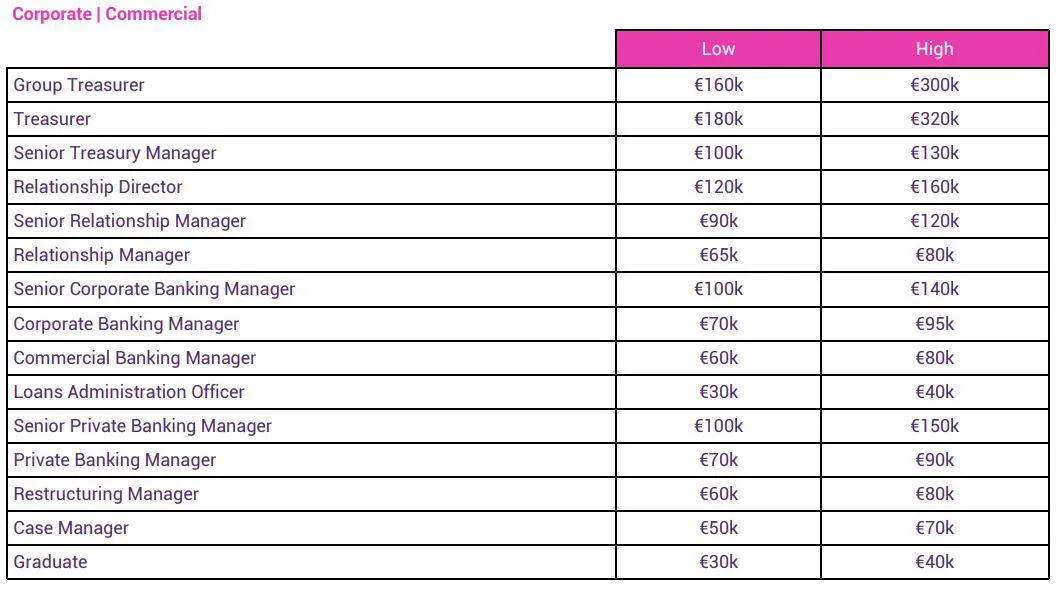Click the Relationship Director row label
Viewport: 1060px width, 592px height.
(98, 187)
